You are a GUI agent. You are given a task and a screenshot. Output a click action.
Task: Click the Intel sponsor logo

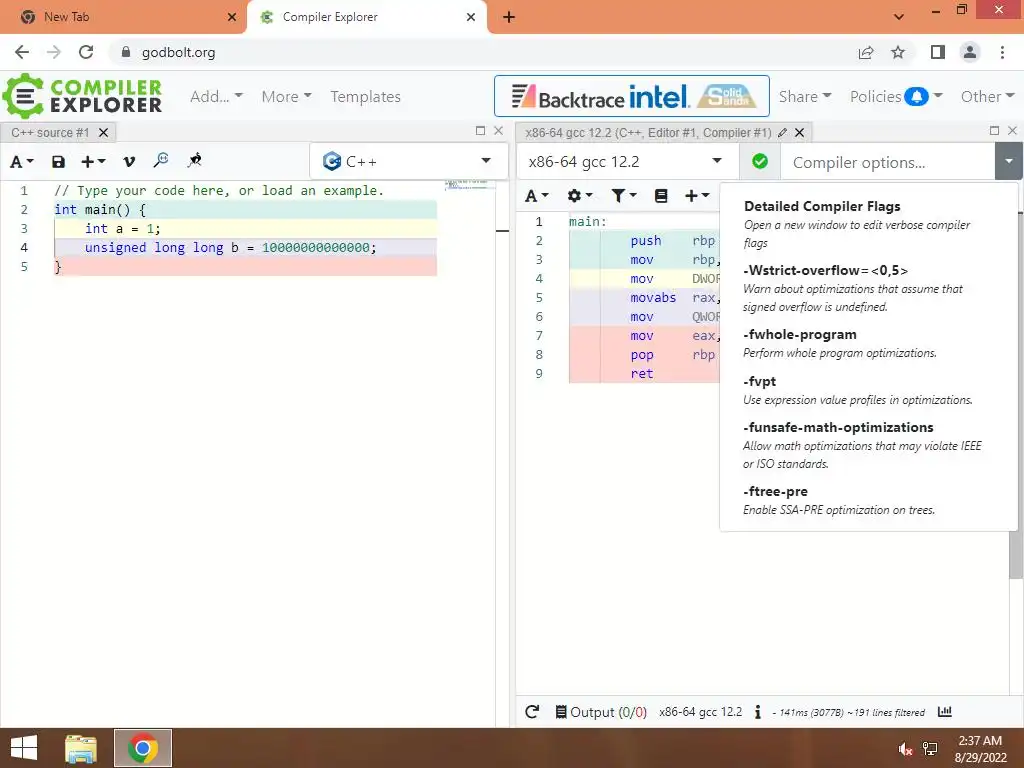tap(659, 97)
